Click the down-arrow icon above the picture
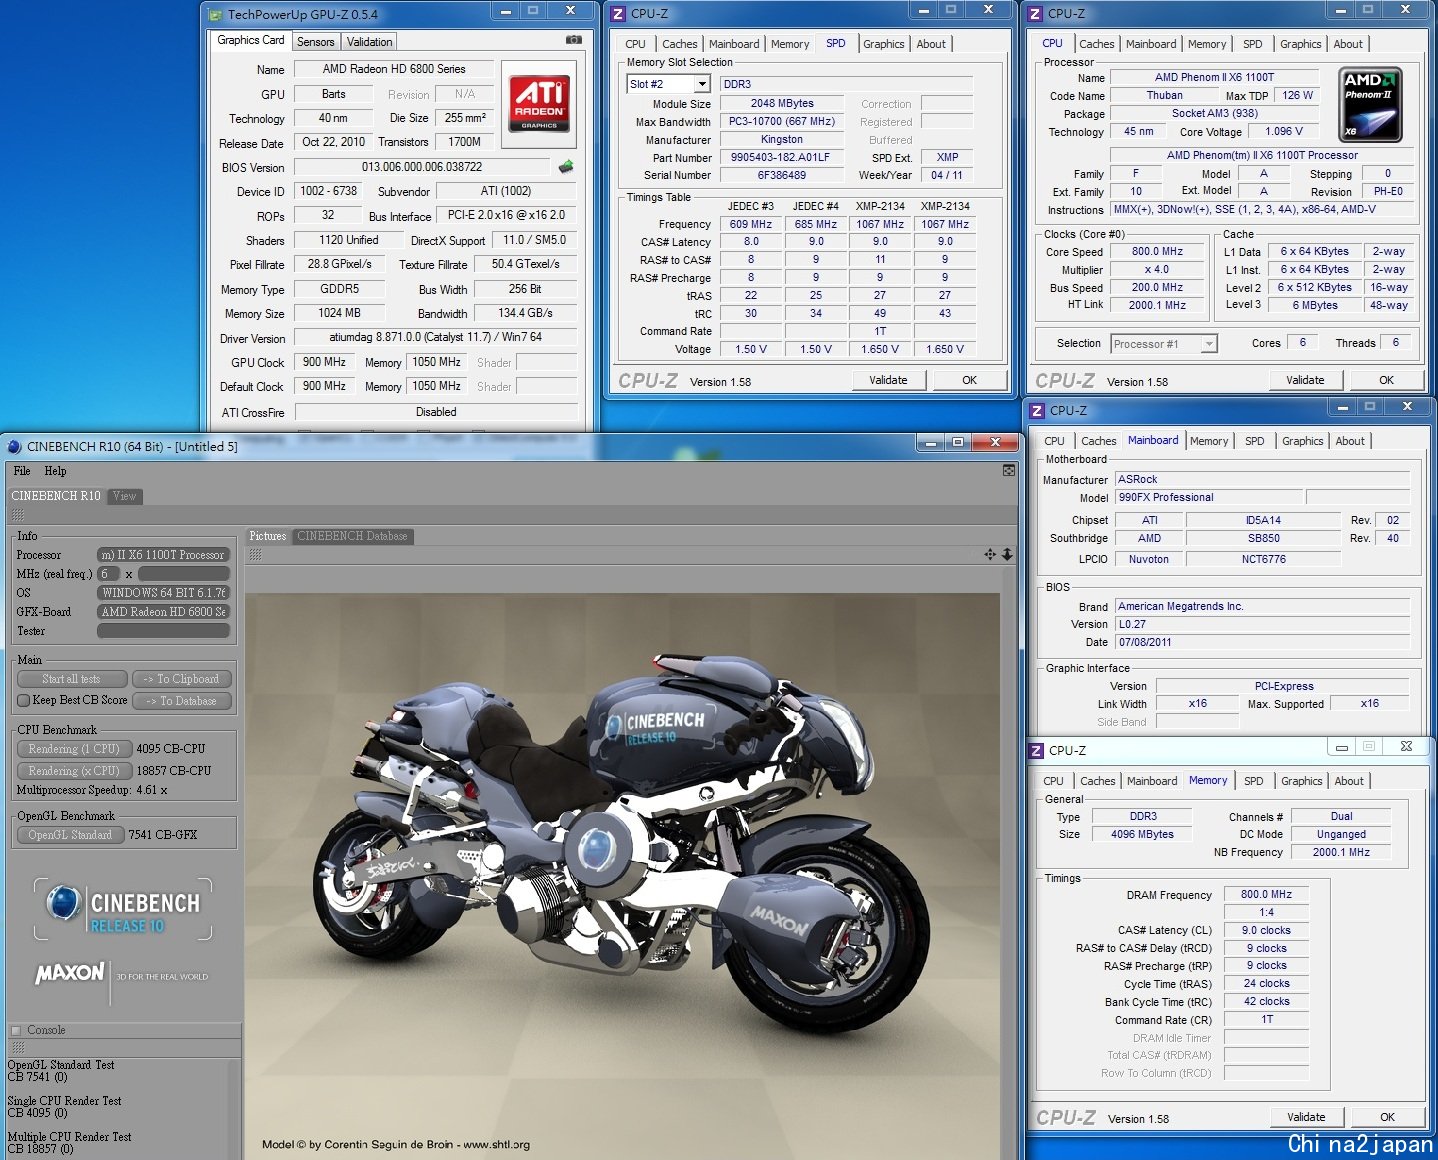 pos(1007,554)
